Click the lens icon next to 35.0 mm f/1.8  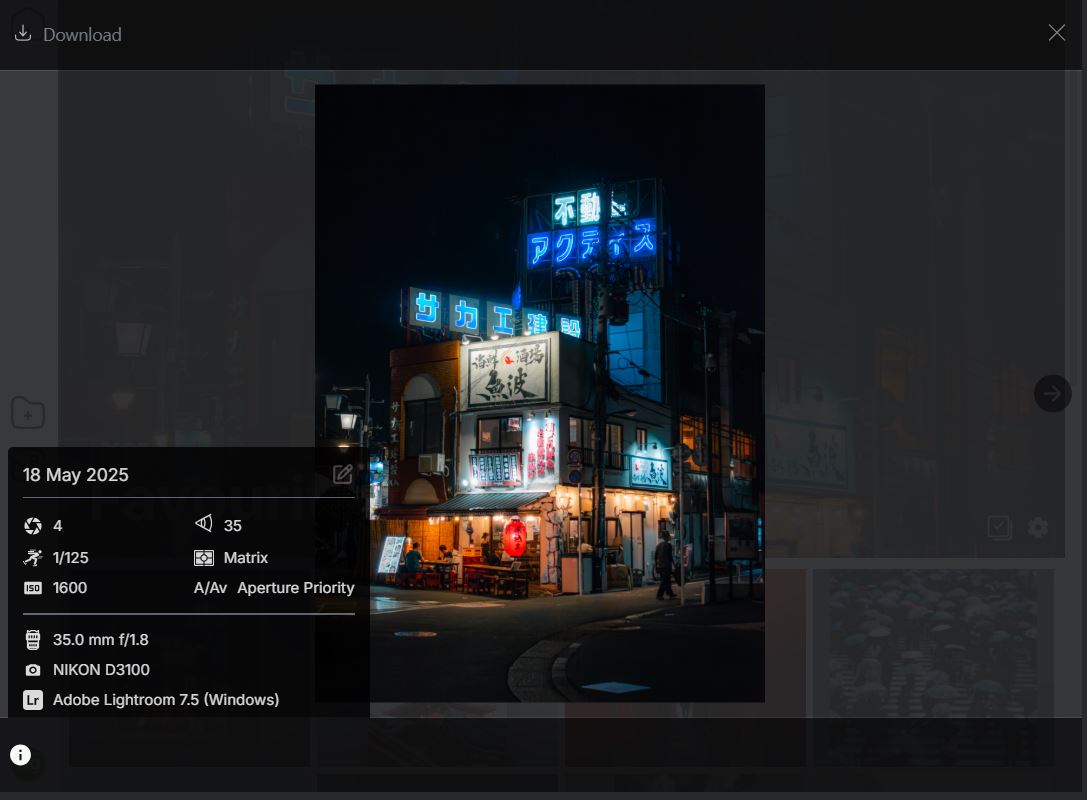pyautogui.click(x=33, y=639)
